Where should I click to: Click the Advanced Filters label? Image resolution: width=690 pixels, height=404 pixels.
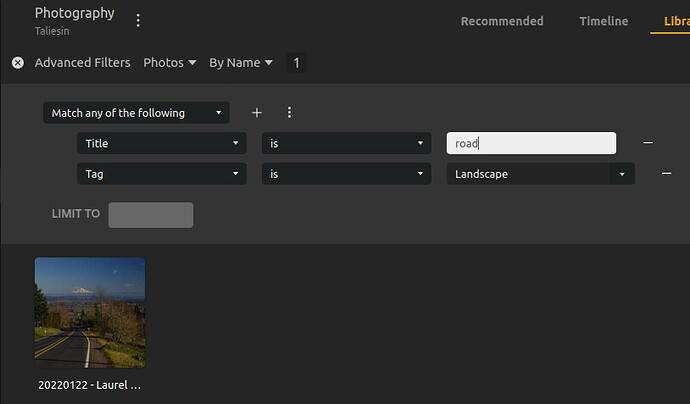point(82,62)
